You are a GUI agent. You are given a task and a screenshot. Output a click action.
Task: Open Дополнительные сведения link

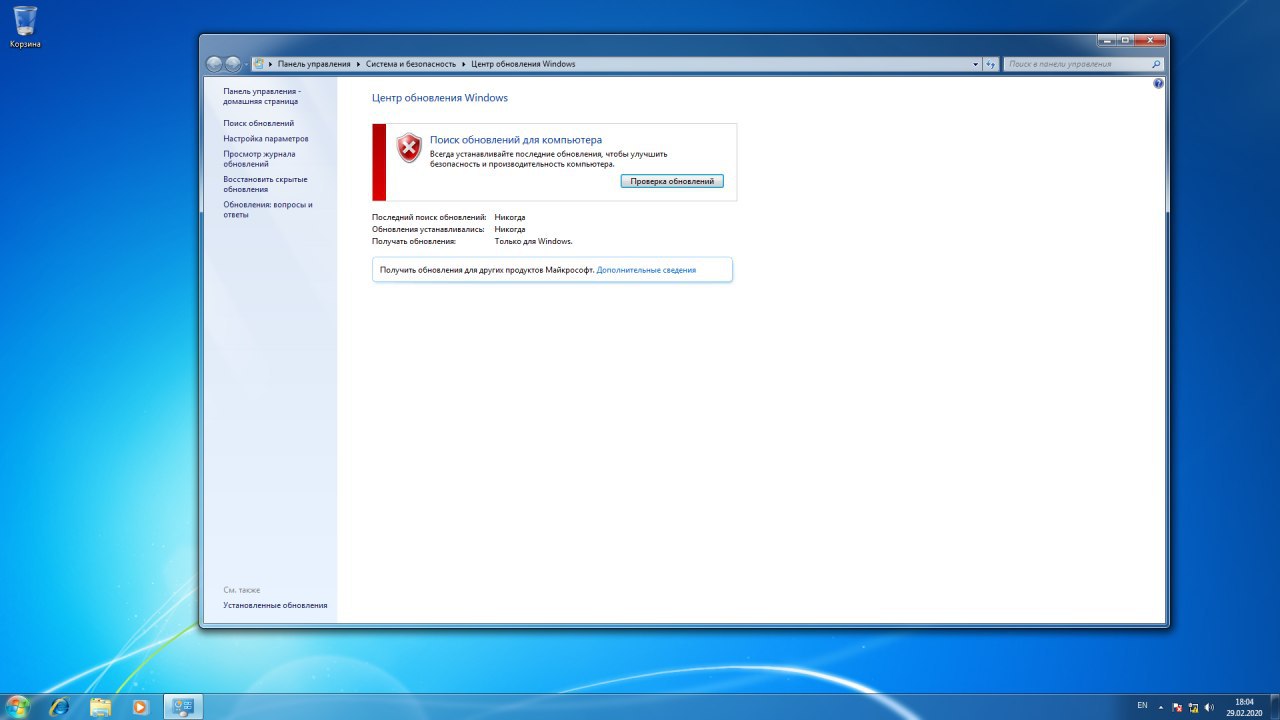pyautogui.click(x=646, y=270)
